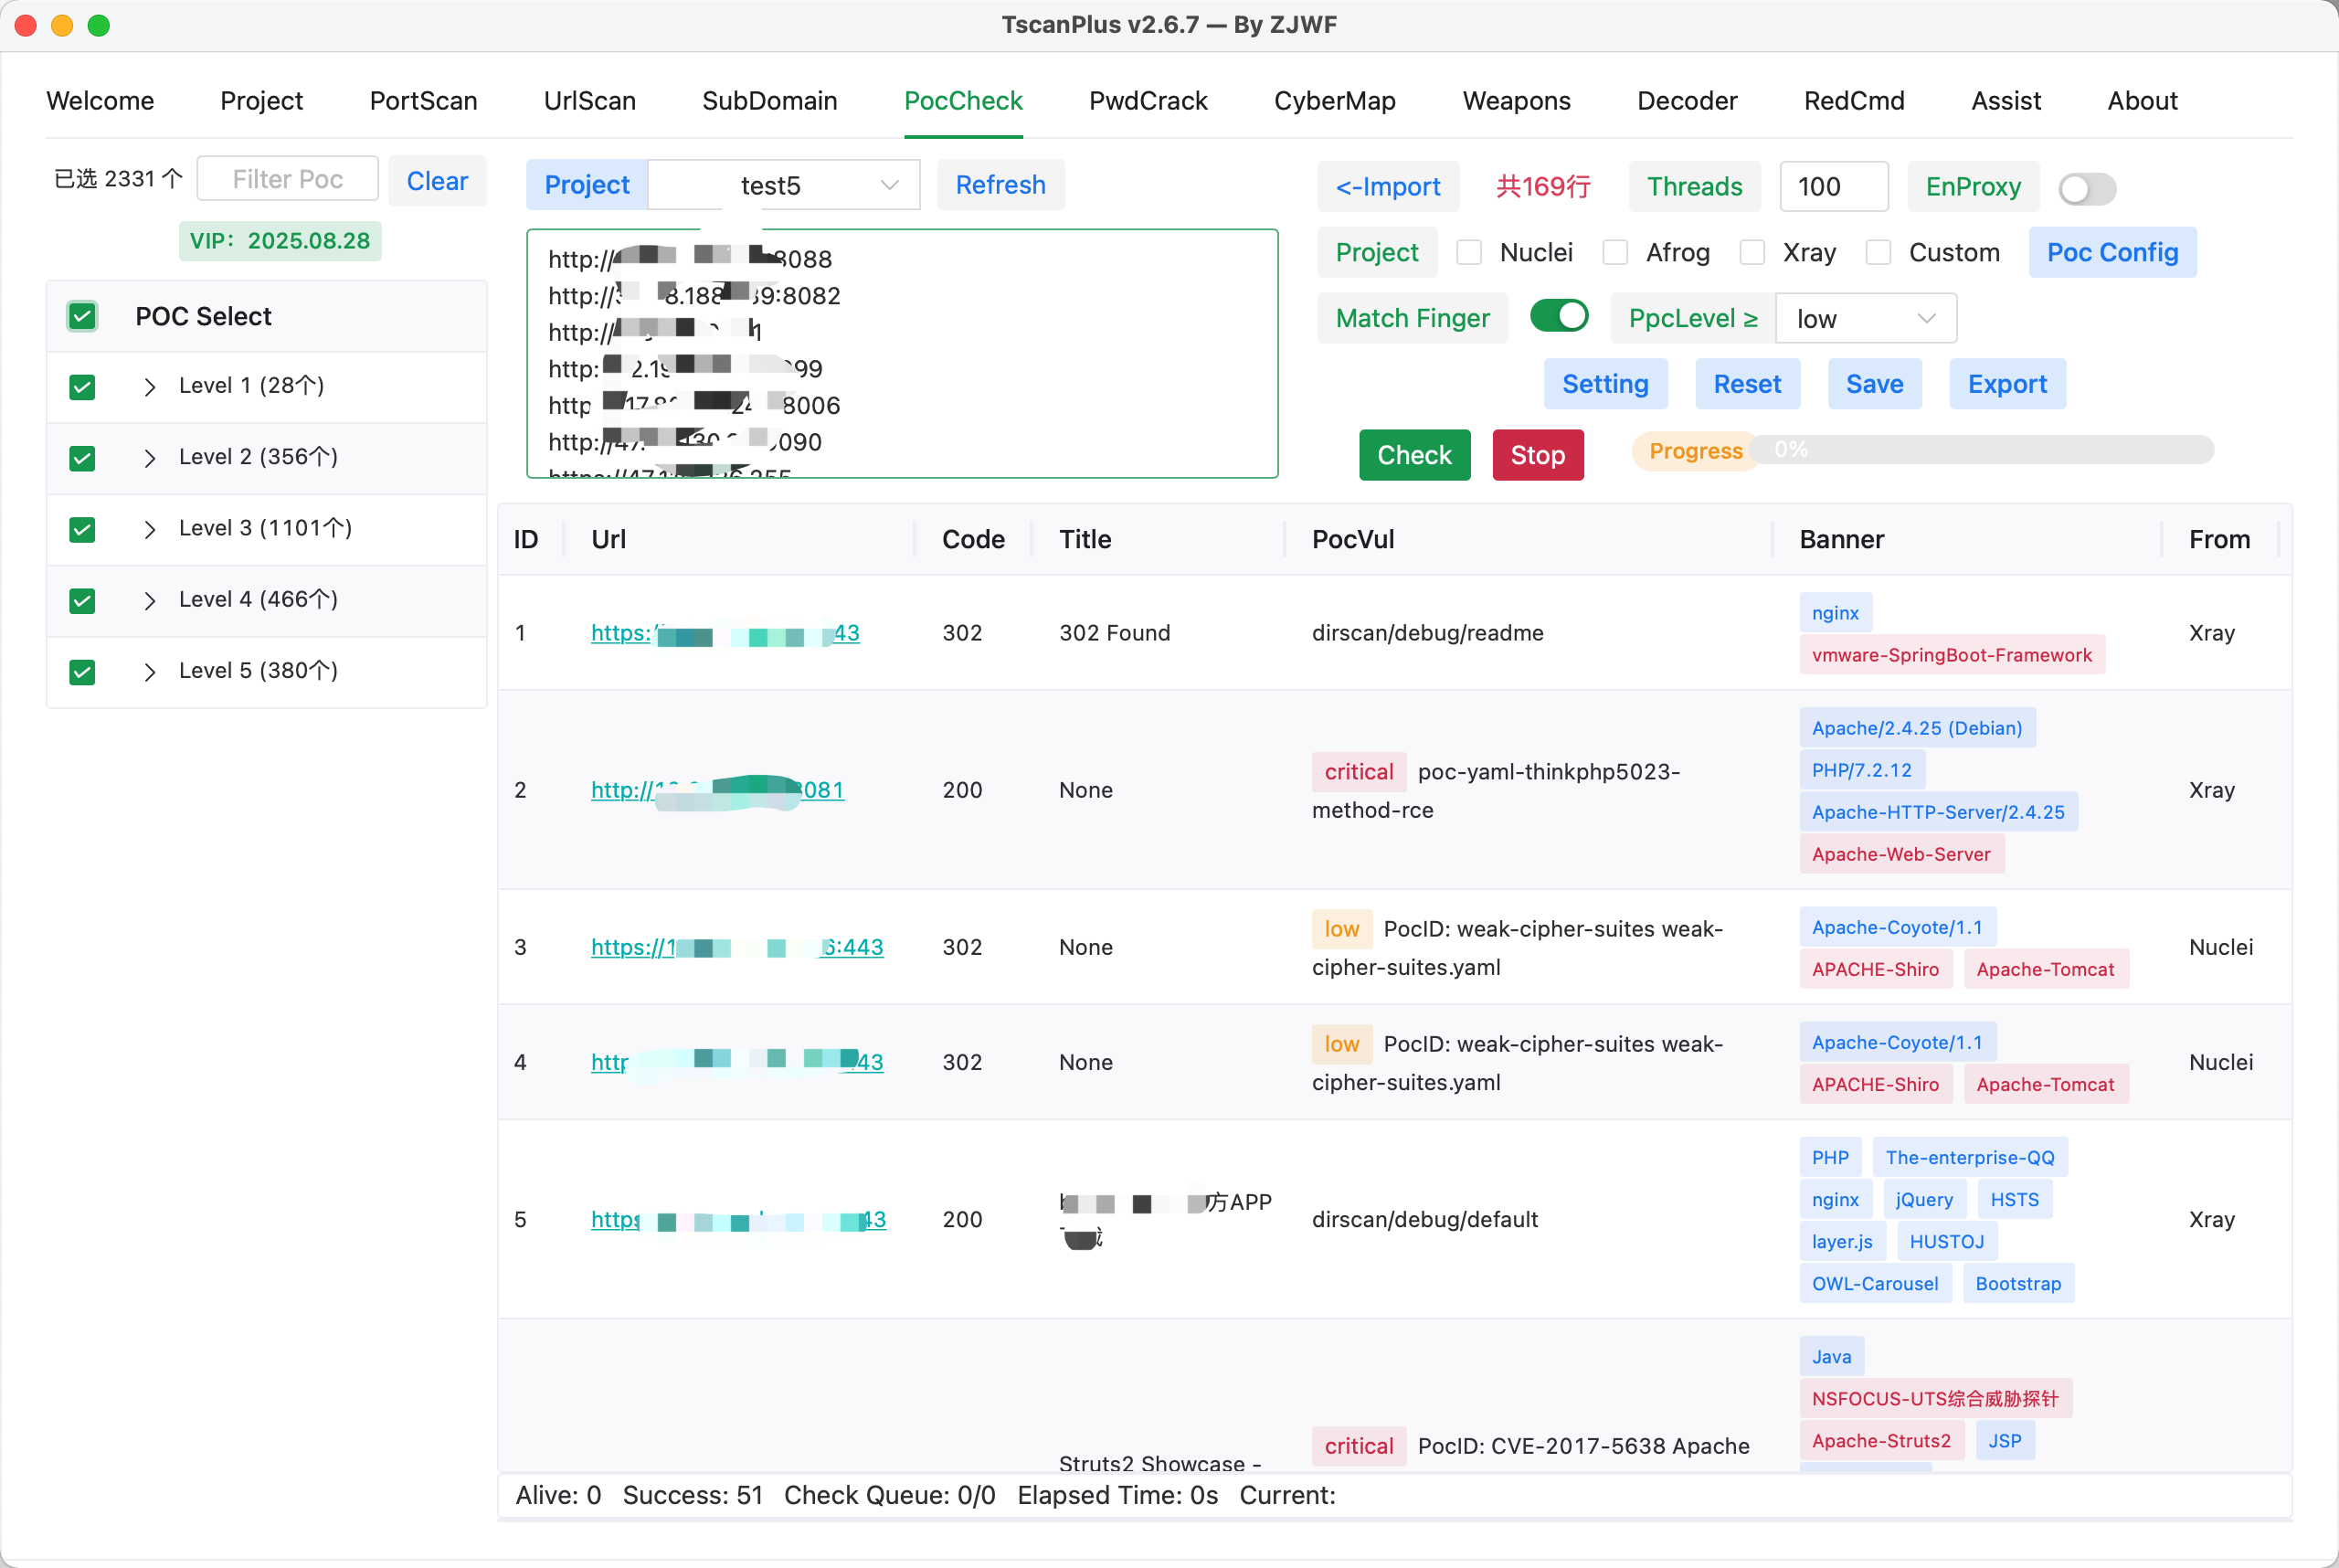Switch to the PortScan tab

click(x=424, y=101)
